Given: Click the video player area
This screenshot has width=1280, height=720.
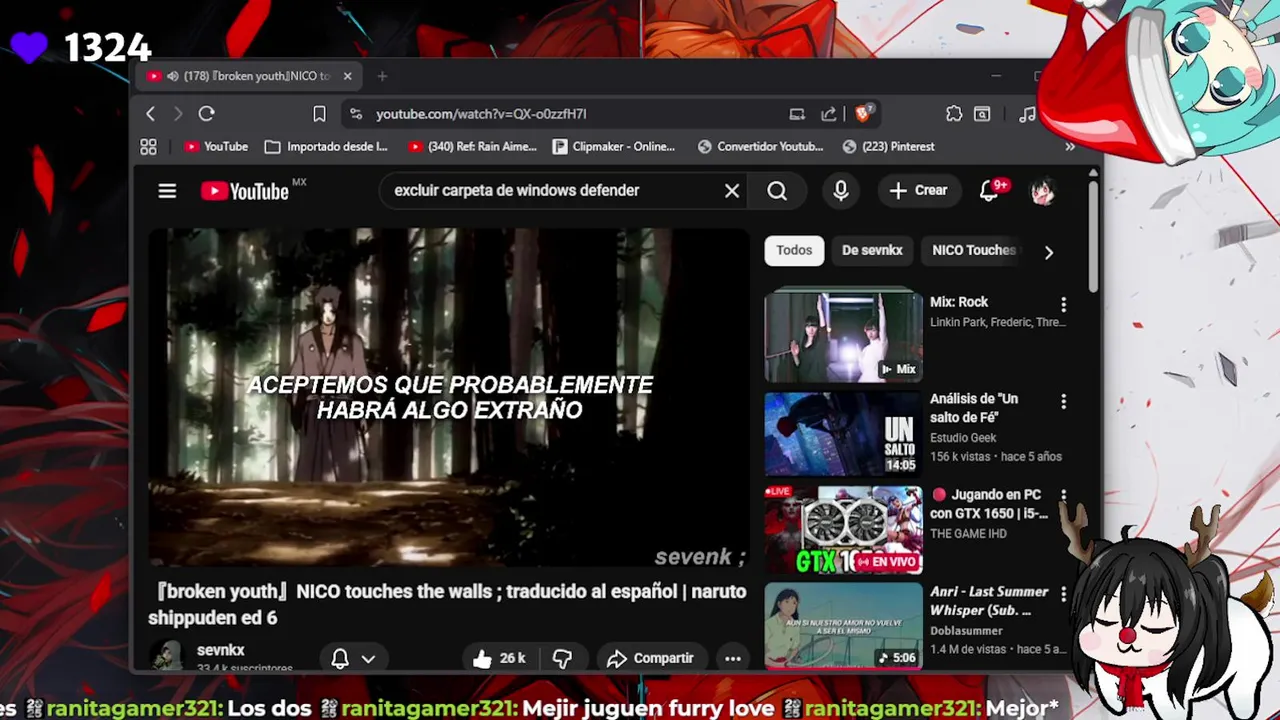Looking at the screenshot, I should click(448, 398).
